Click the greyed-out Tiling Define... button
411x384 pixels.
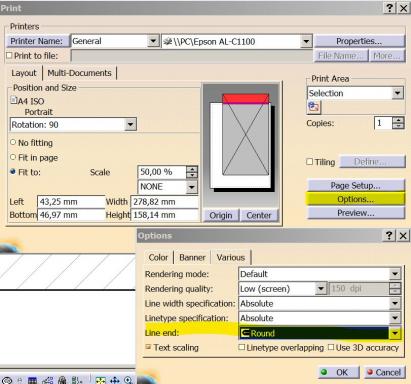372,162
